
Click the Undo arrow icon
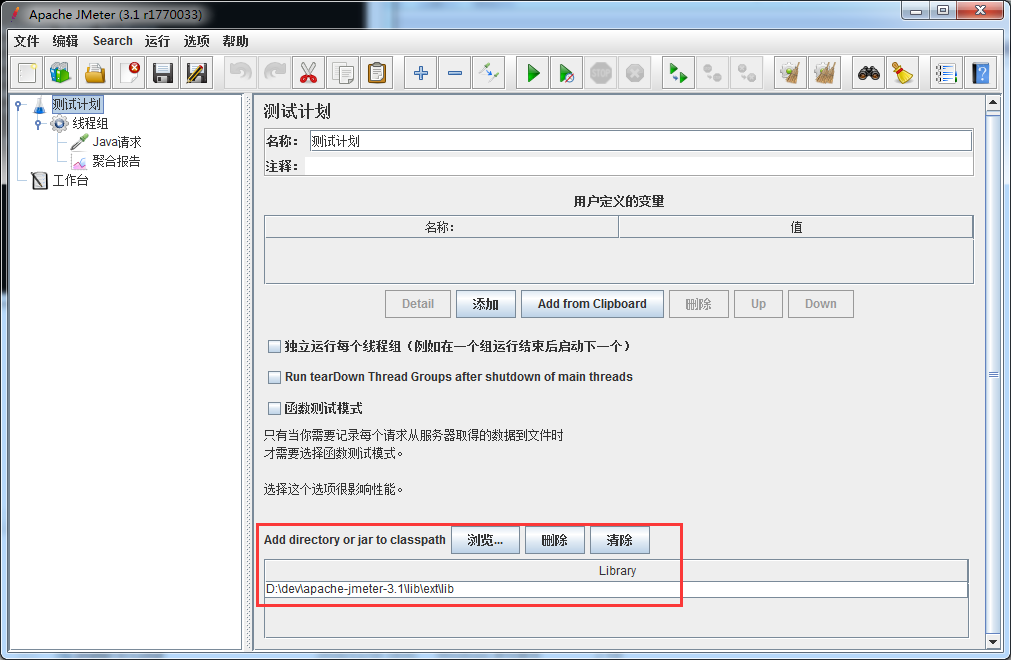coord(240,73)
